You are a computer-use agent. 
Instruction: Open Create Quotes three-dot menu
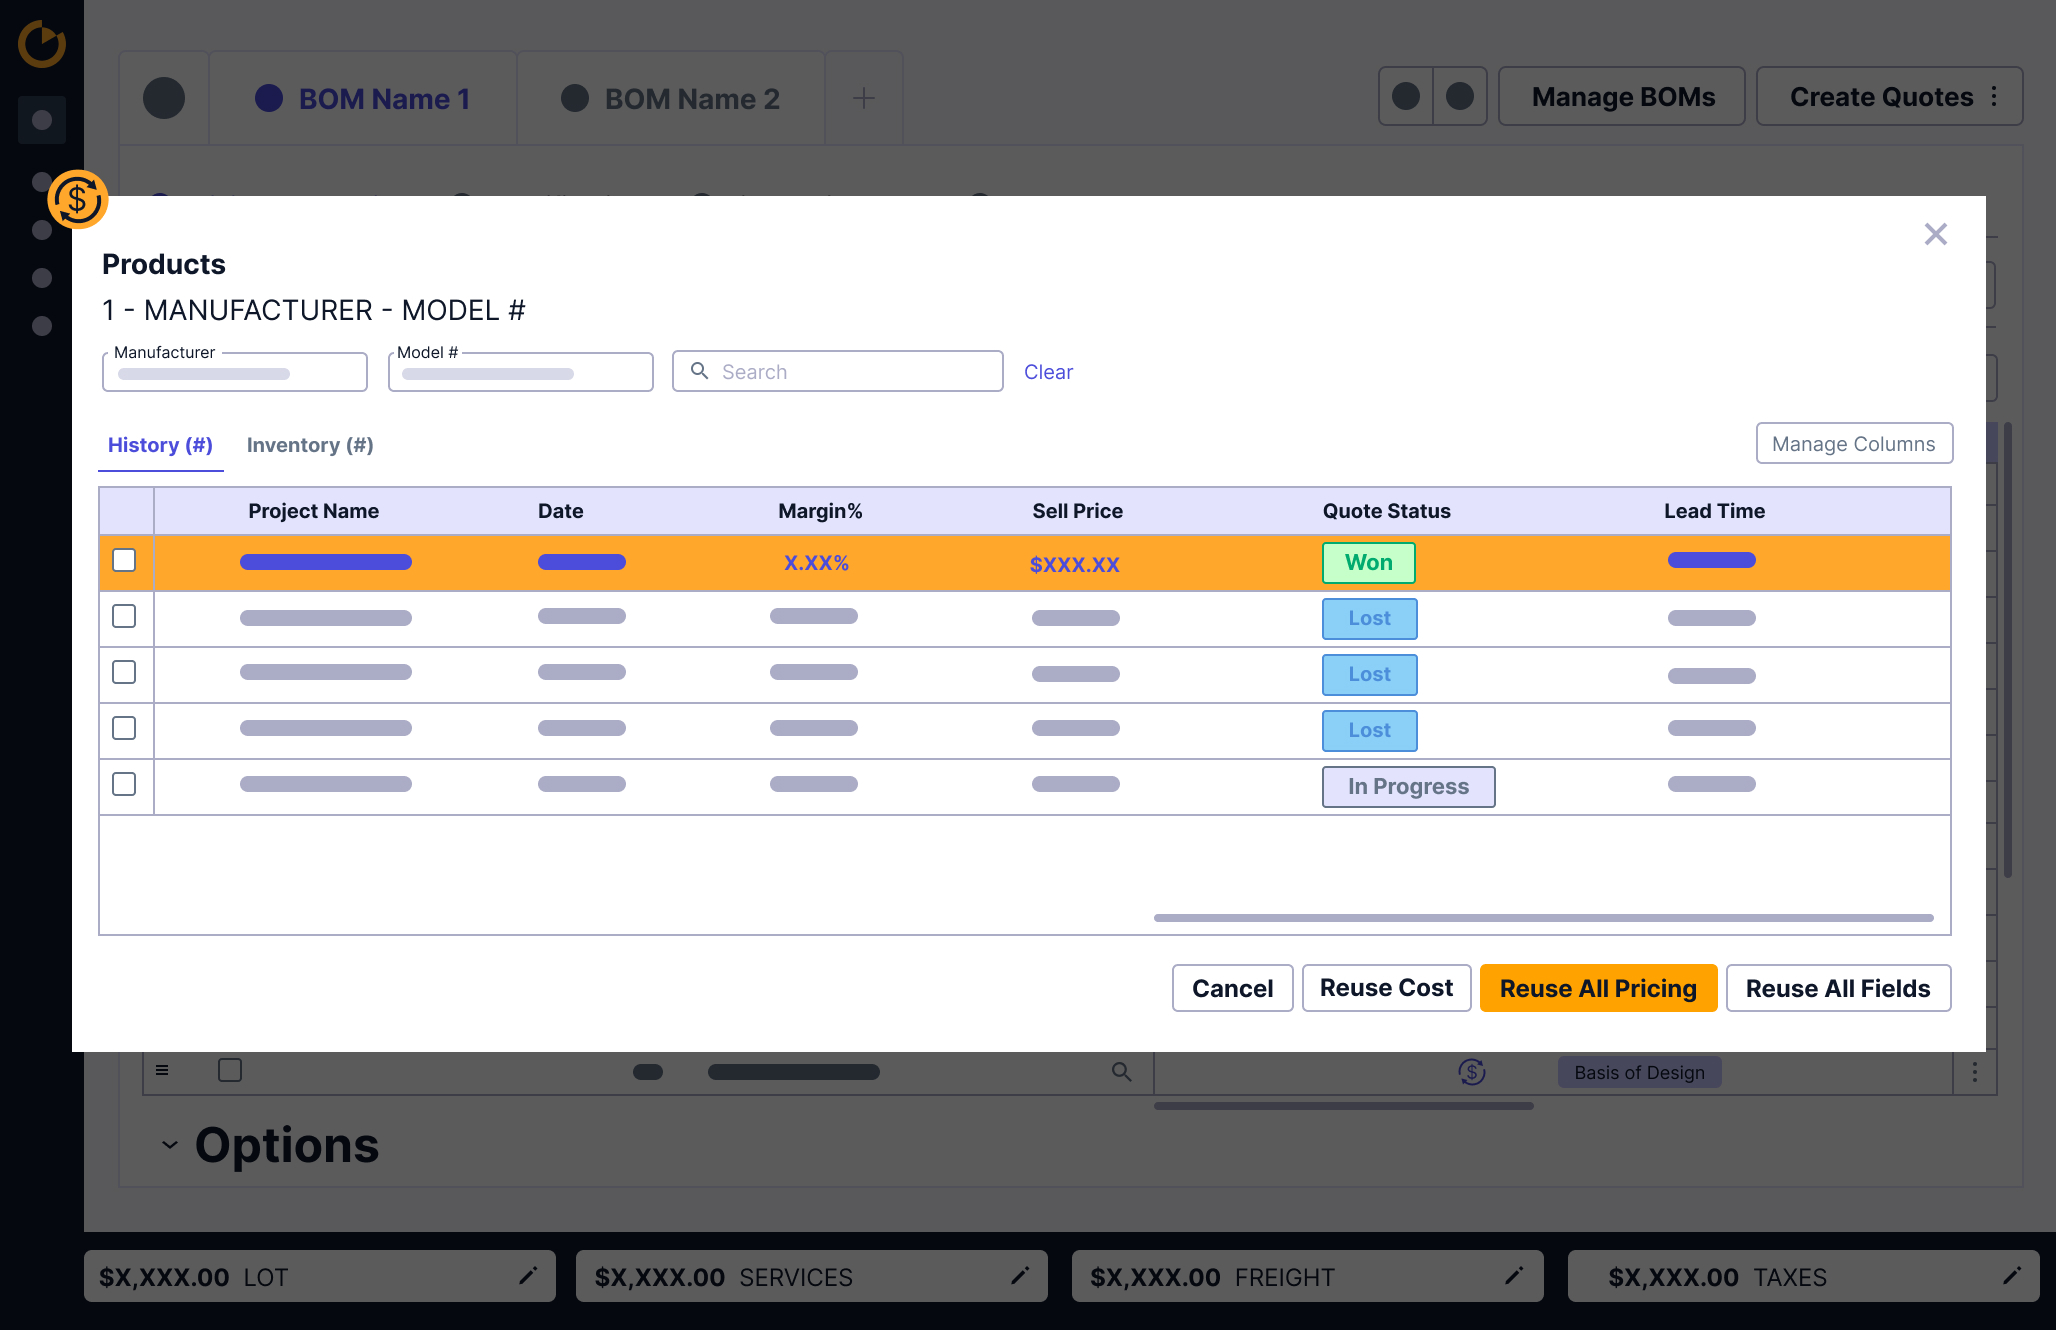[x=1994, y=96]
